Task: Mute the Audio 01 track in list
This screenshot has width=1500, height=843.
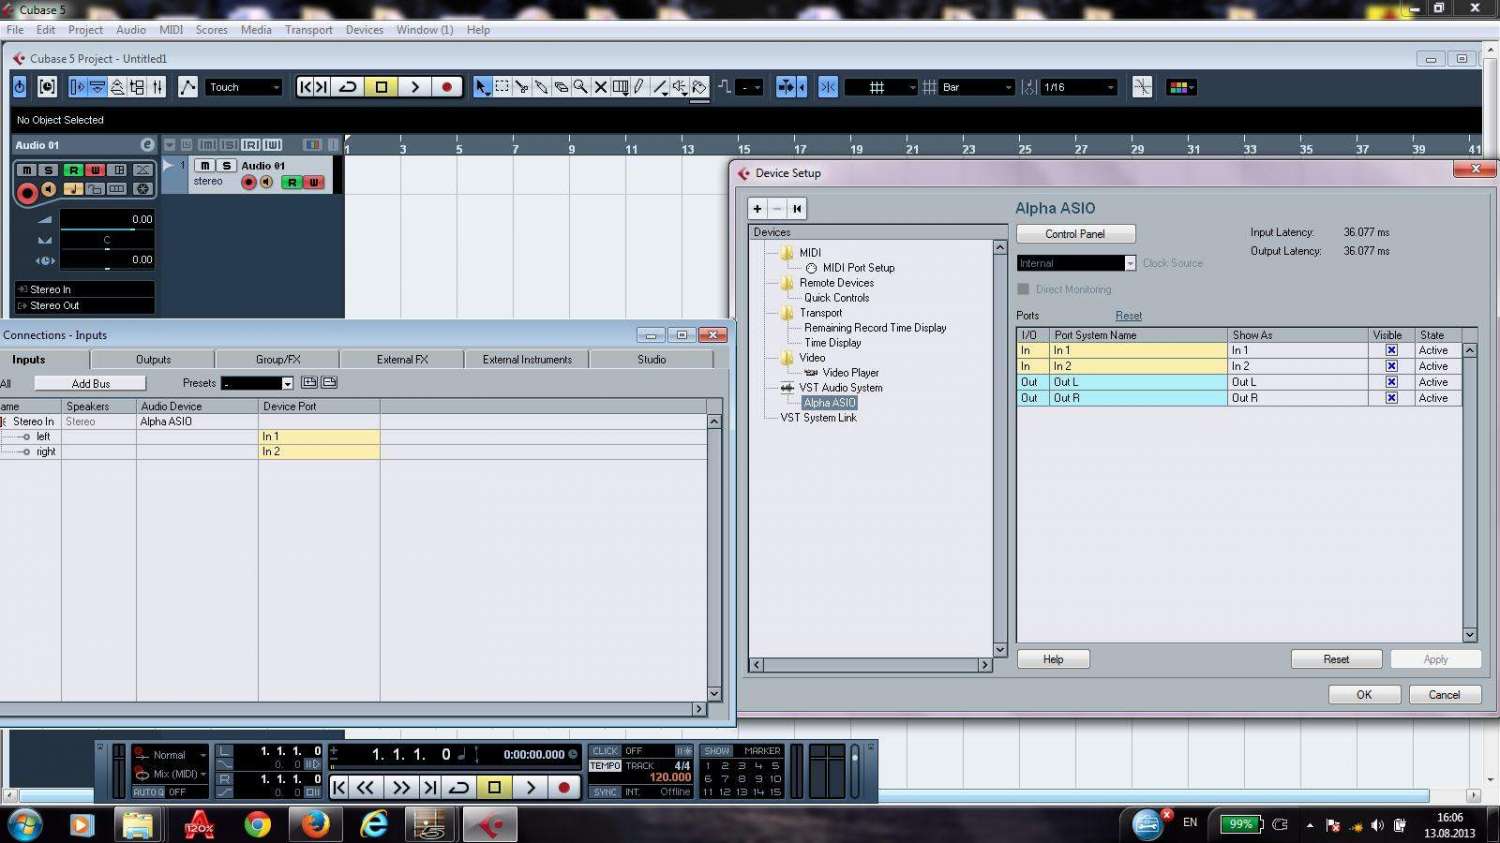Action: tap(205, 166)
